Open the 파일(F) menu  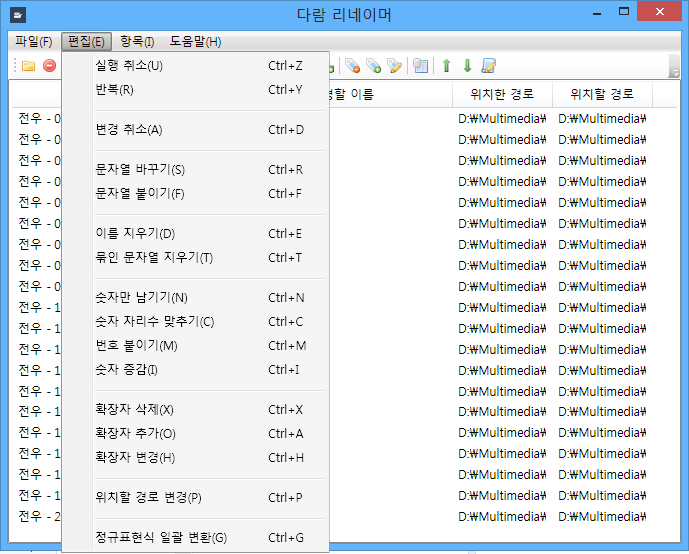pyautogui.click(x=33, y=41)
